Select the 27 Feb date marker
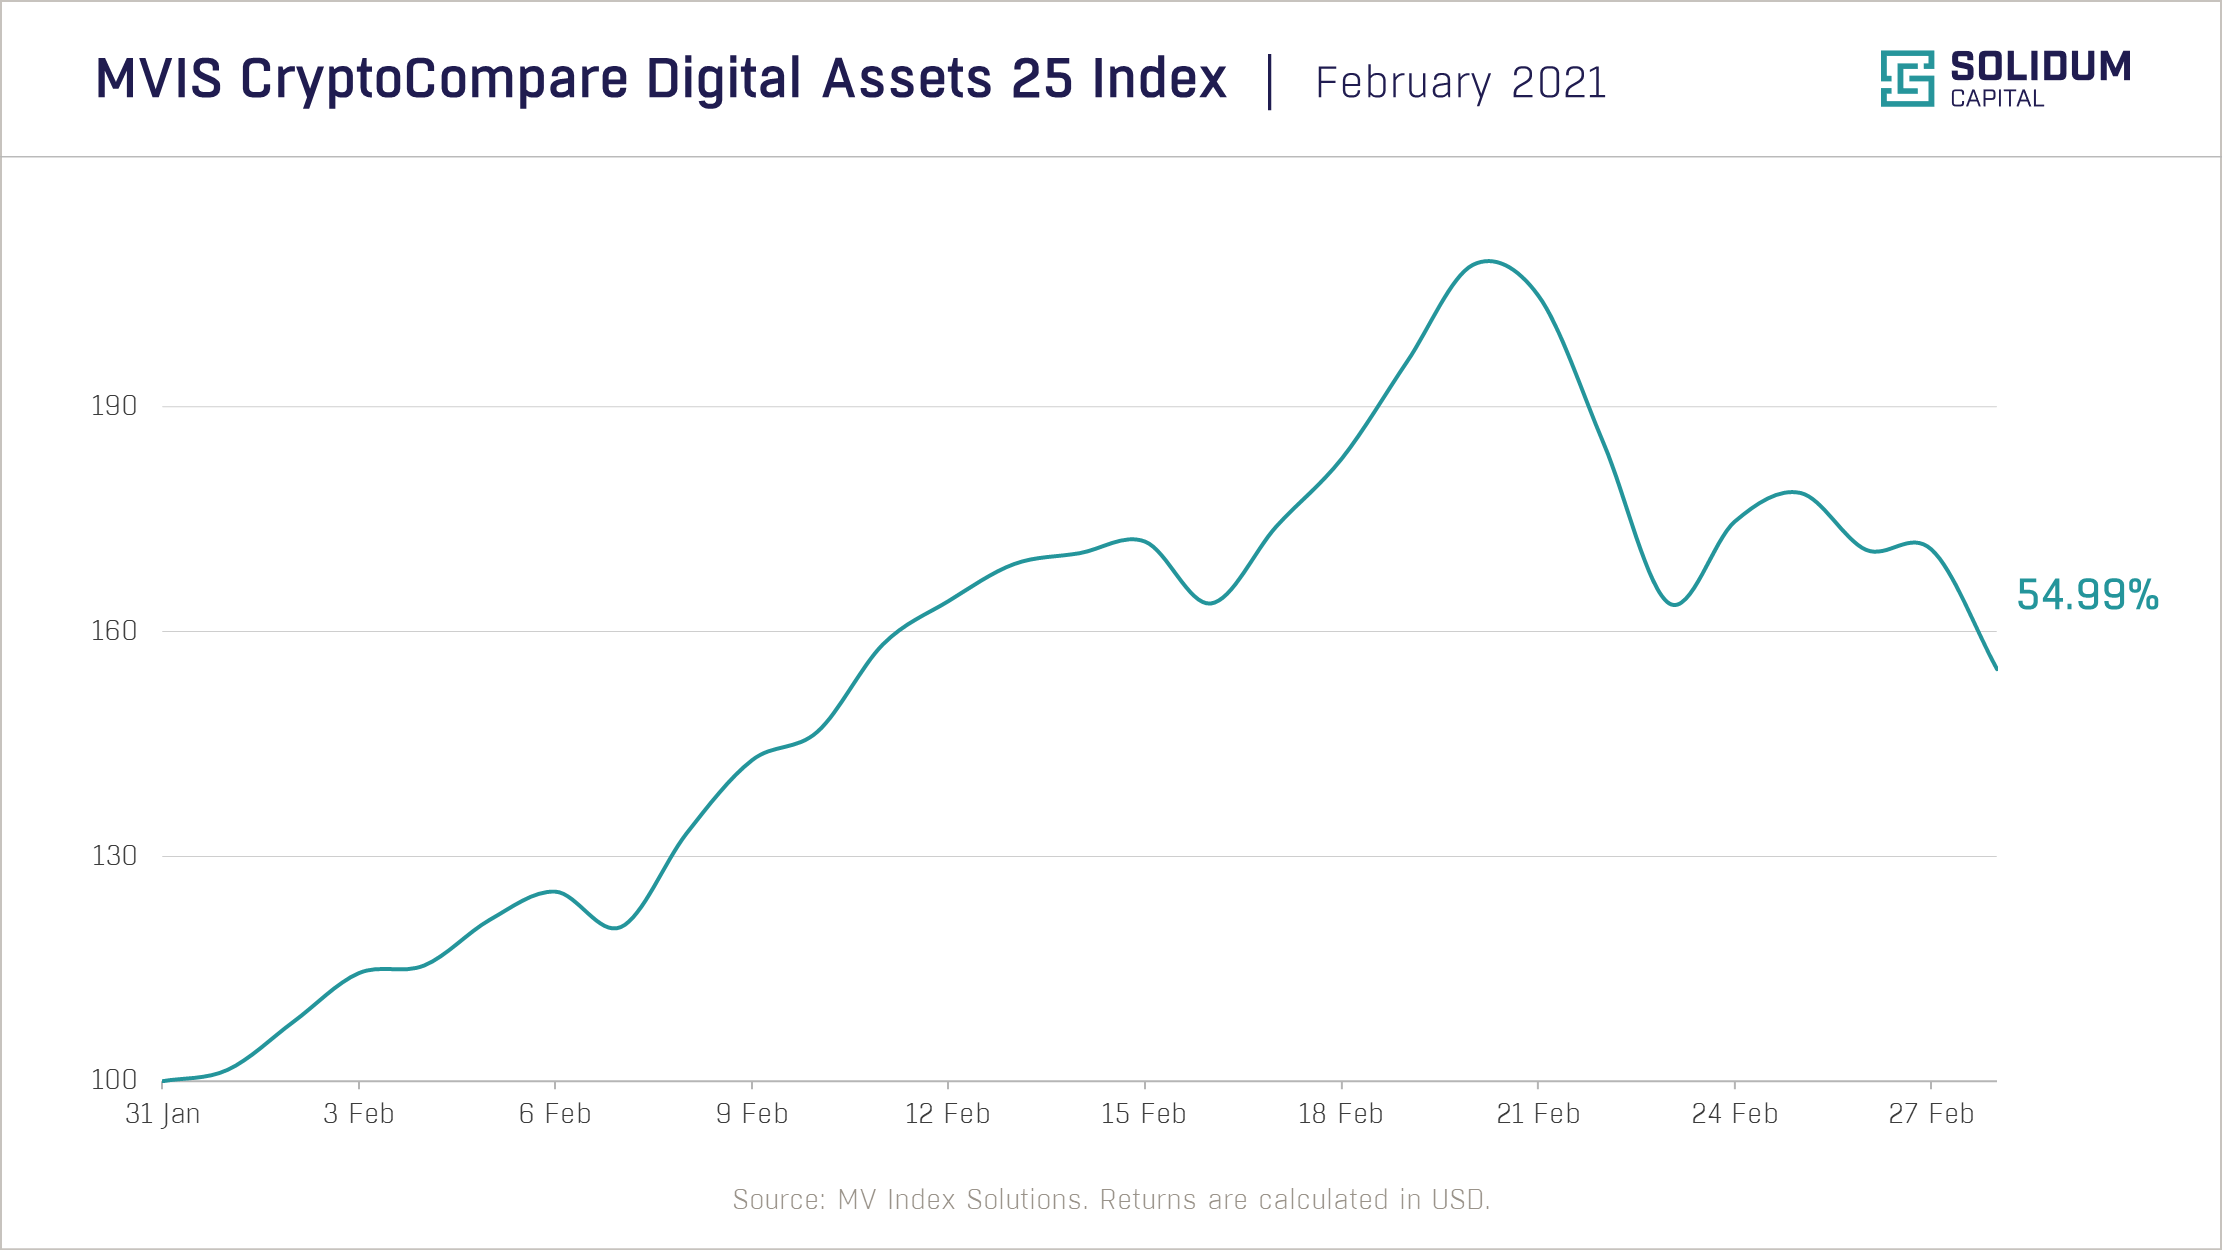2222x1250 pixels. point(1931,1114)
